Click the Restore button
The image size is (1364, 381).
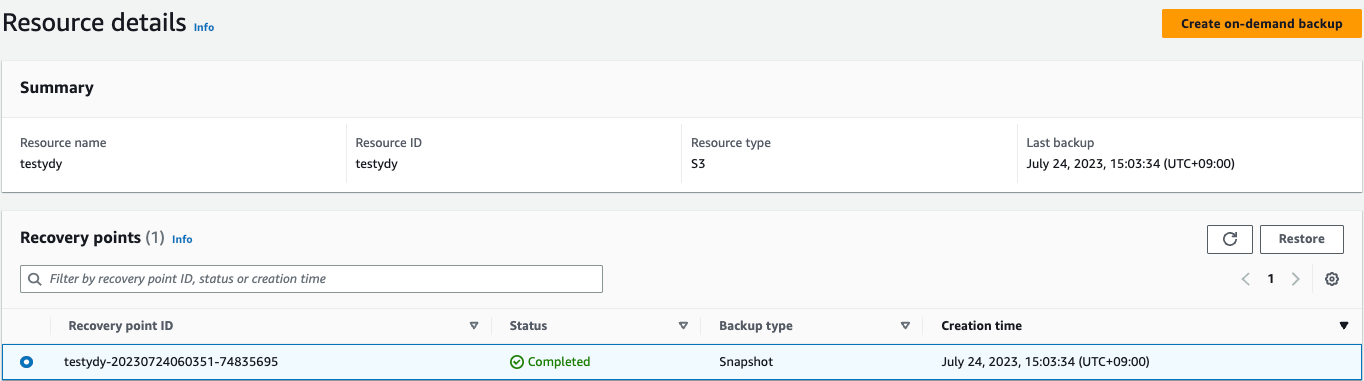point(1301,239)
